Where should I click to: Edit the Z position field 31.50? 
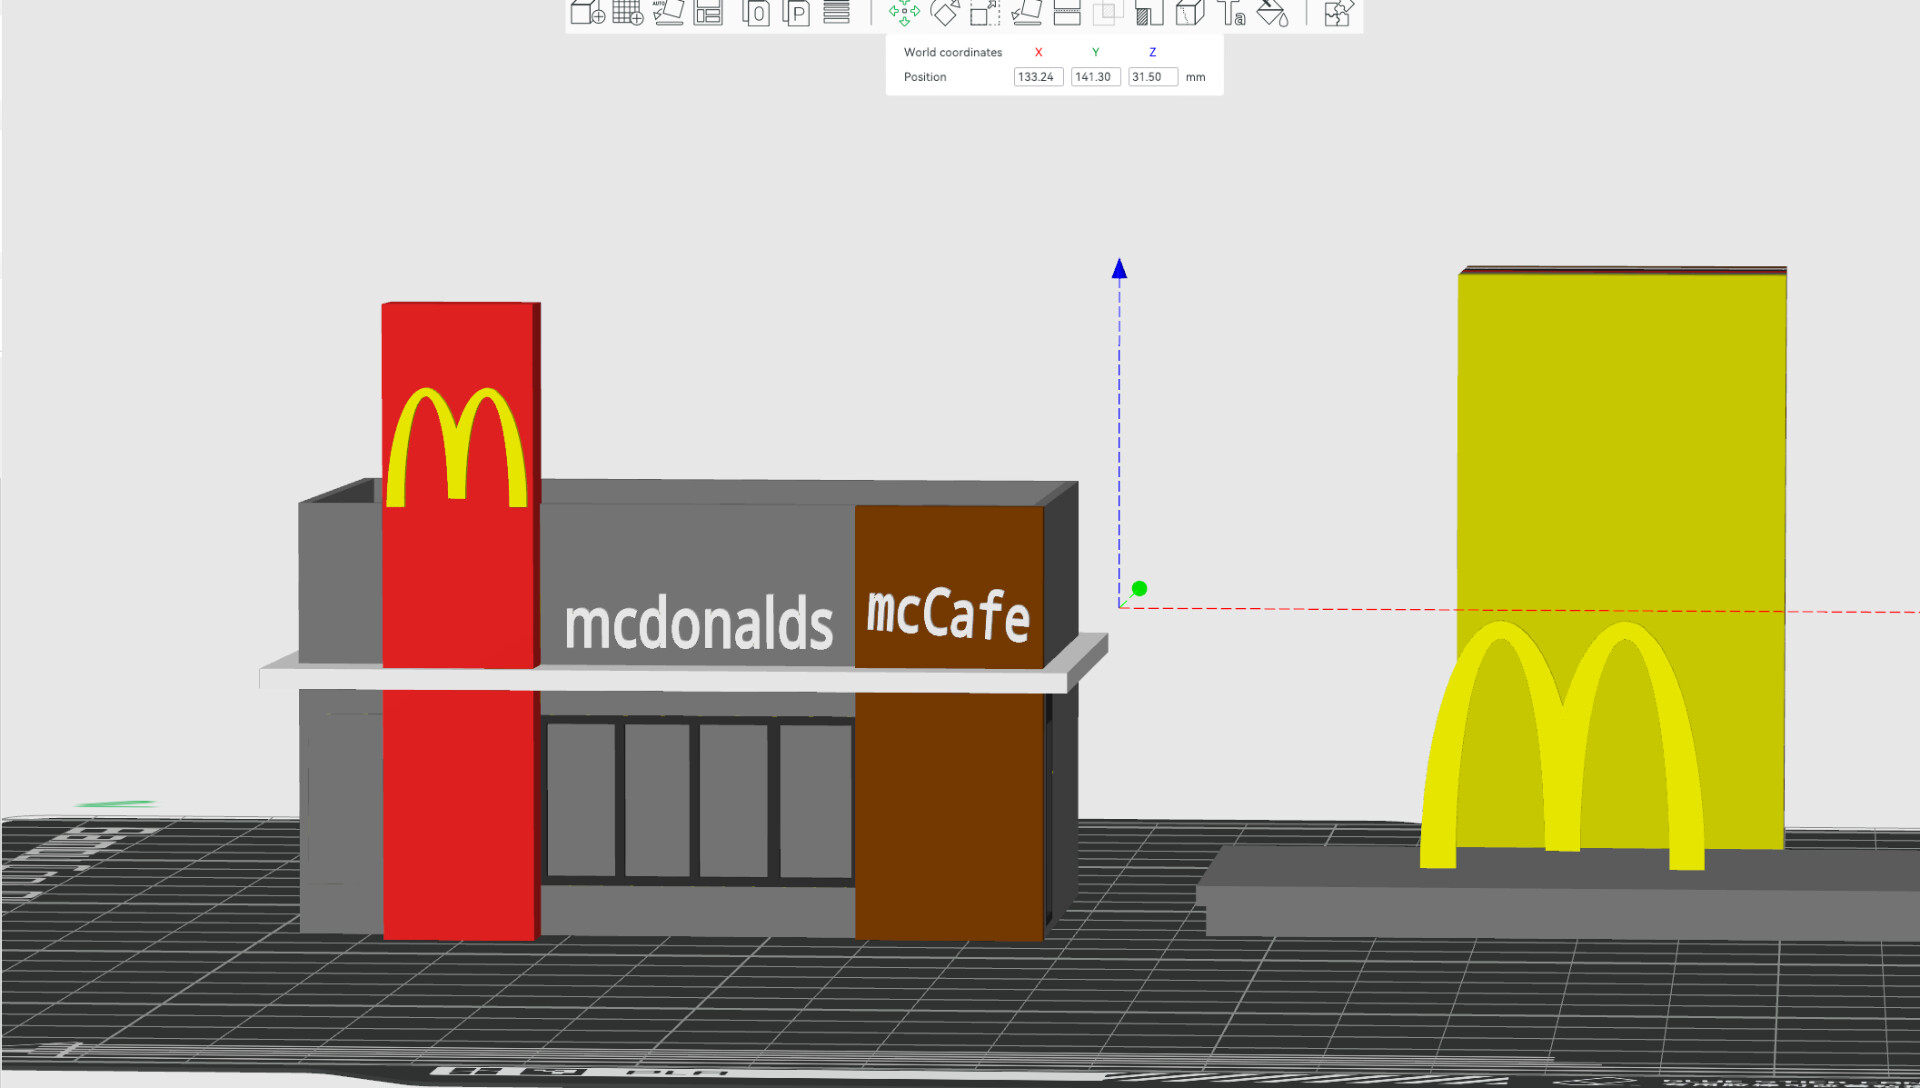(x=1152, y=77)
